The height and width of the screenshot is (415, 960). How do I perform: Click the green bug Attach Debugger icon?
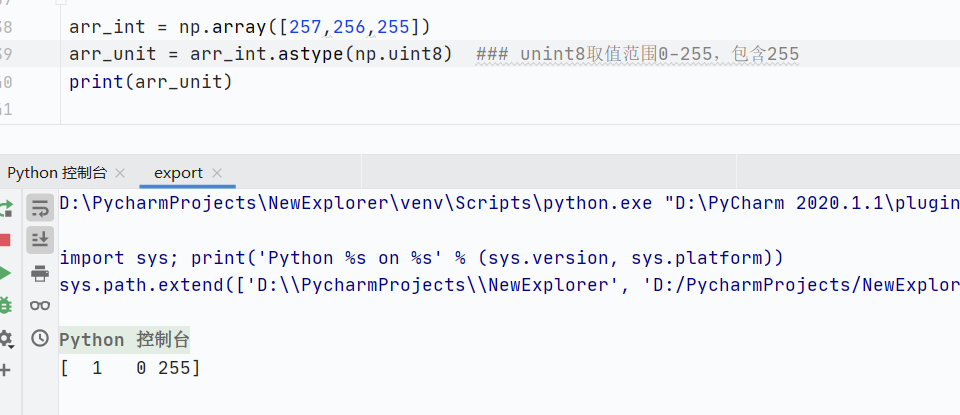tap(5, 305)
